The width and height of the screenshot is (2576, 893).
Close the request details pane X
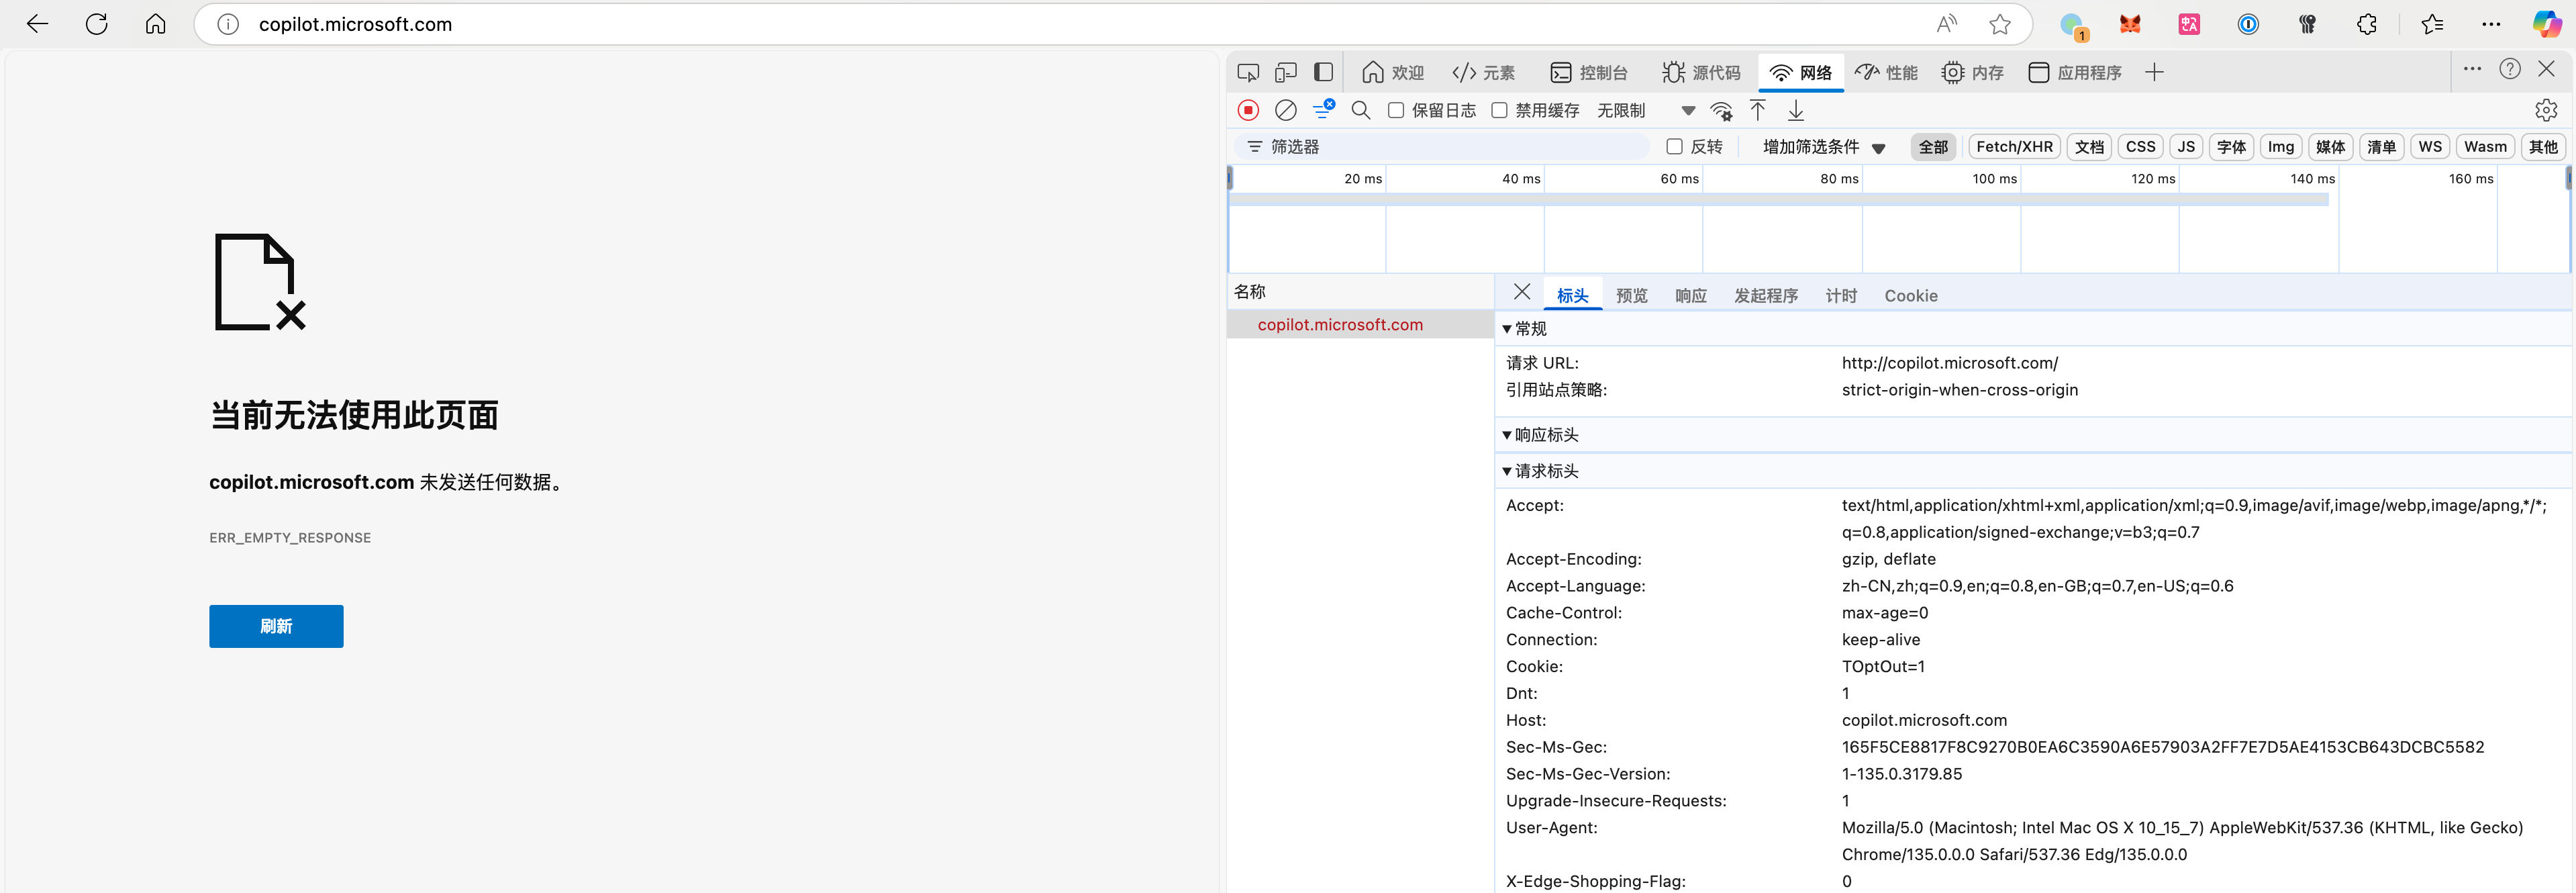coord(1521,292)
